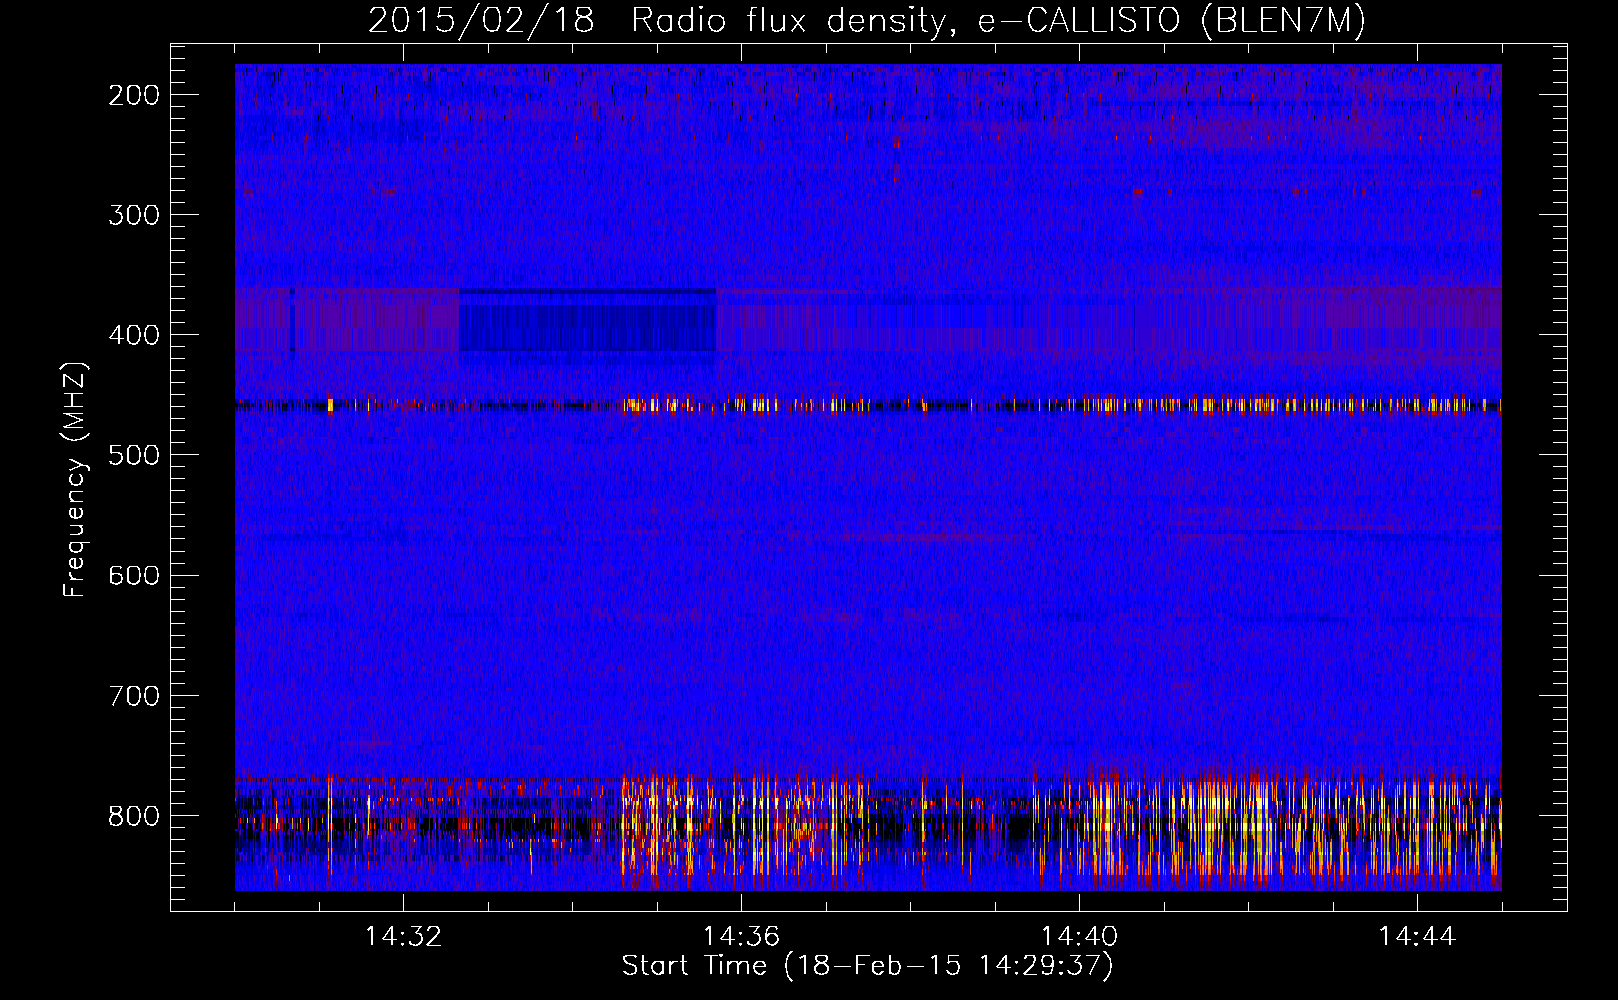Click the 14:36 time tick label
The height and width of the screenshot is (1000, 1618).
[741, 937]
